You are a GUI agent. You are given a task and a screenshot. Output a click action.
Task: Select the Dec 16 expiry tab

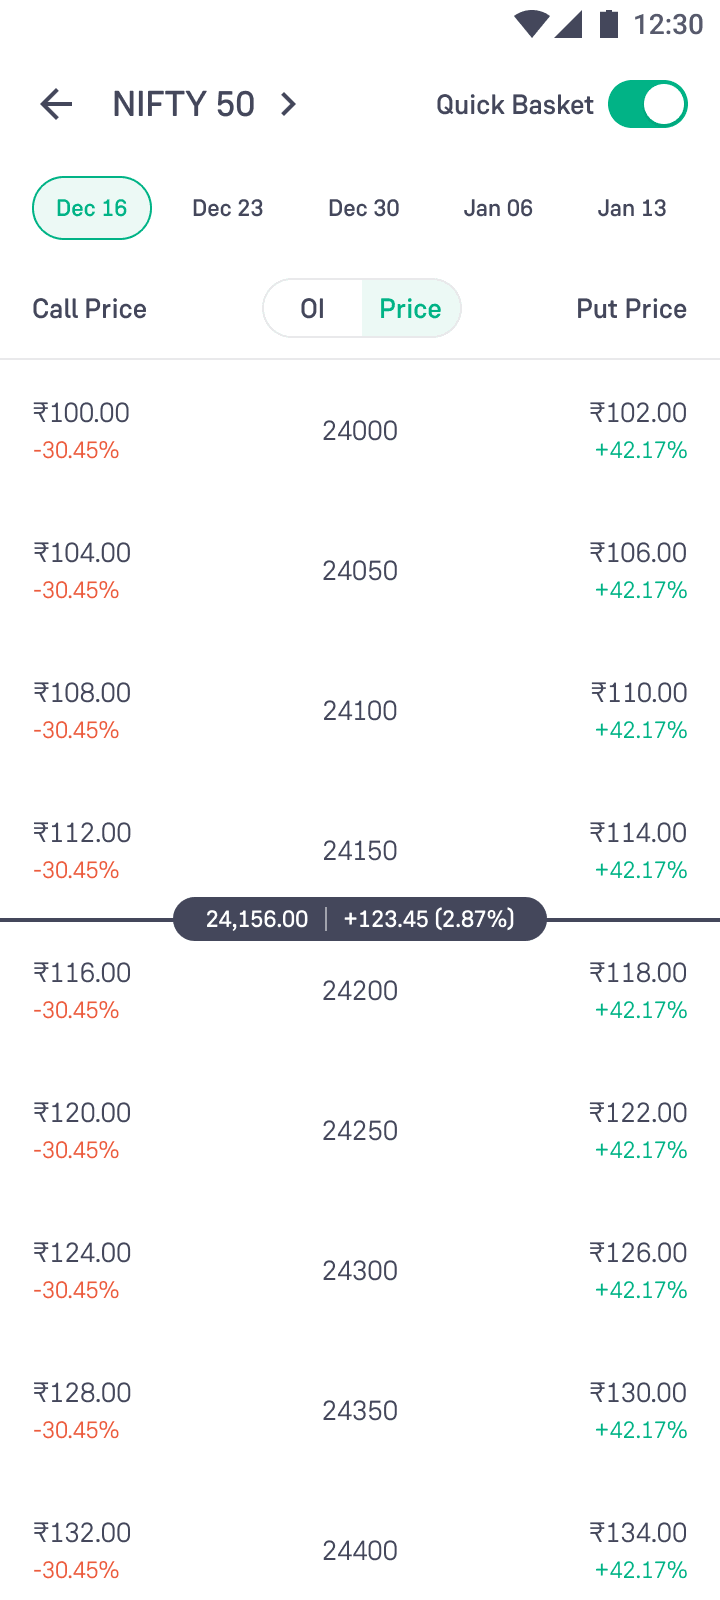coord(92,208)
